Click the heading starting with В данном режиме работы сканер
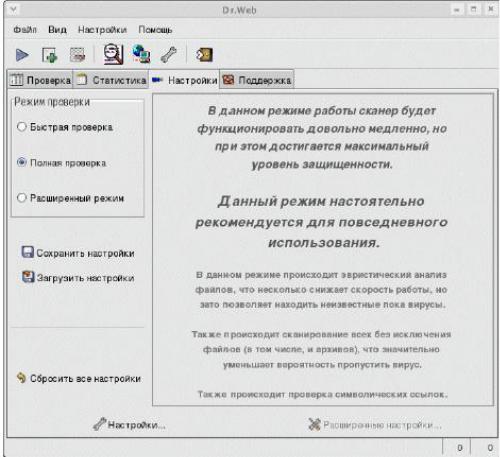The height and width of the screenshot is (457, 500). pos(322,137)
